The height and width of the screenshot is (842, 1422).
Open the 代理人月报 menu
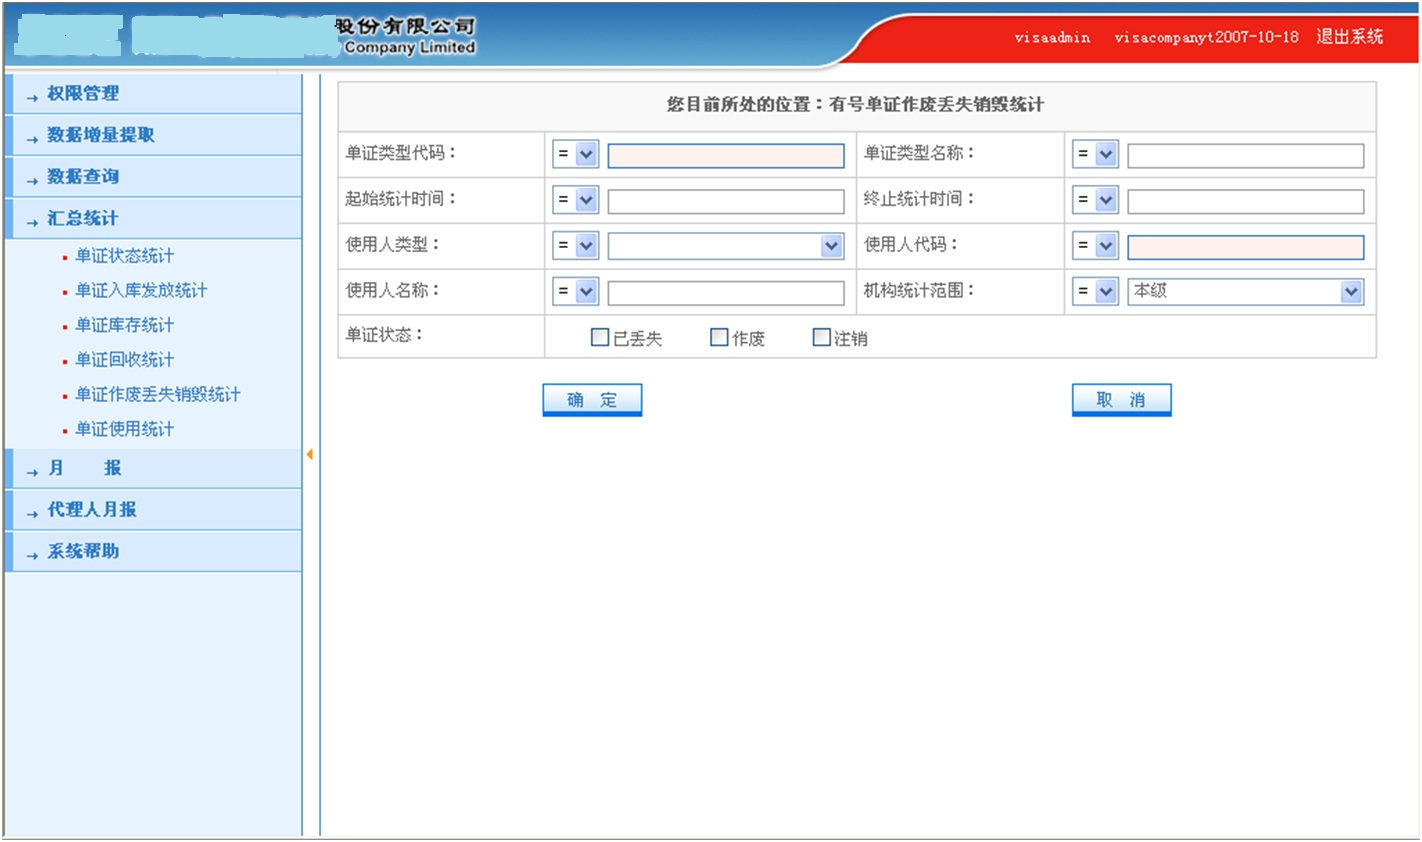(153, 510)
